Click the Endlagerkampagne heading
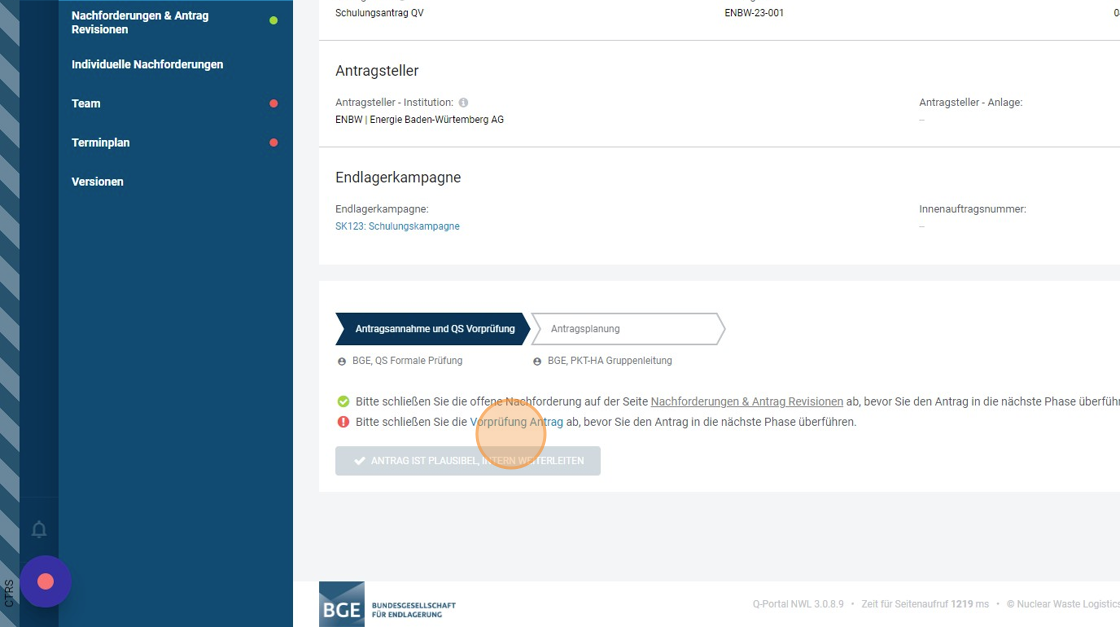The width and height of the screenshot is (1120, 627). [x=398, y=177]
